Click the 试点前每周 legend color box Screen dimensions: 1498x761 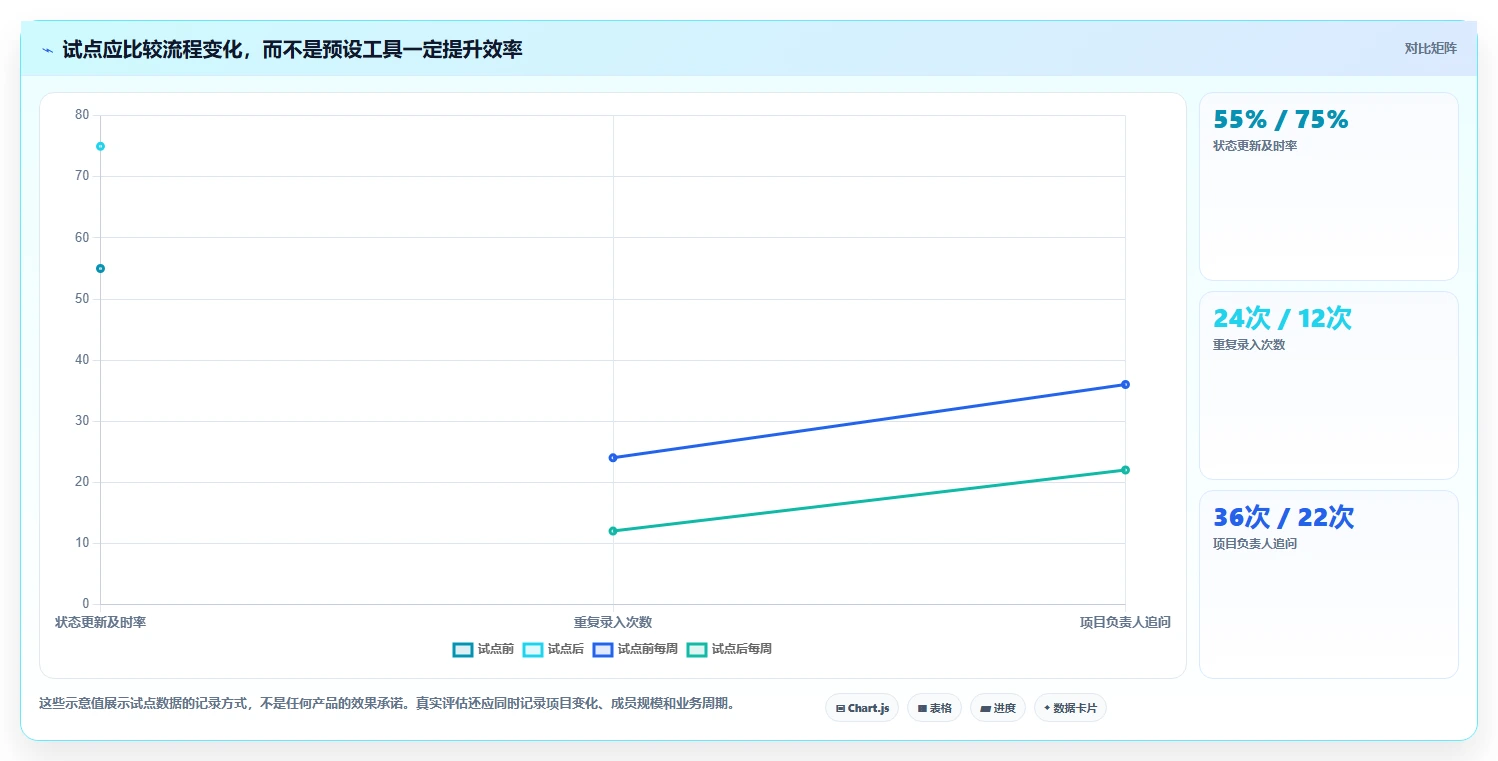pos(602,649)
